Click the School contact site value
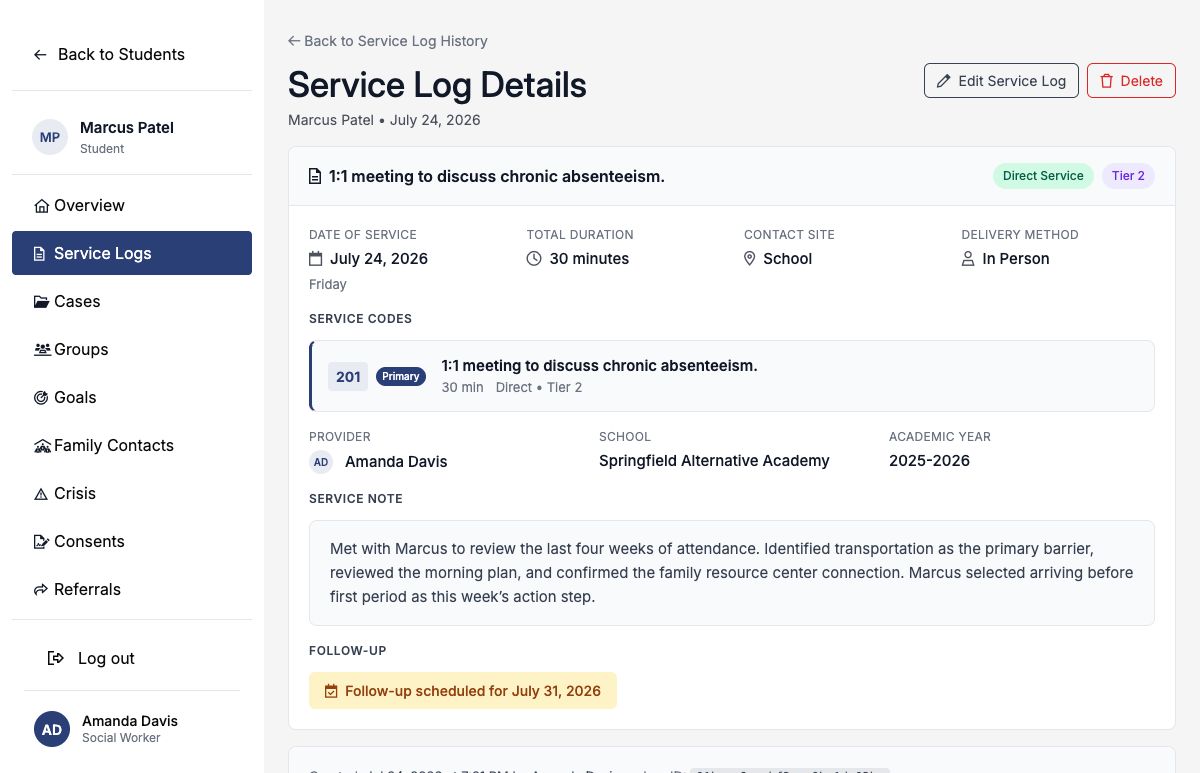This screenshot has height=773, width=1200. click(788, 259)
